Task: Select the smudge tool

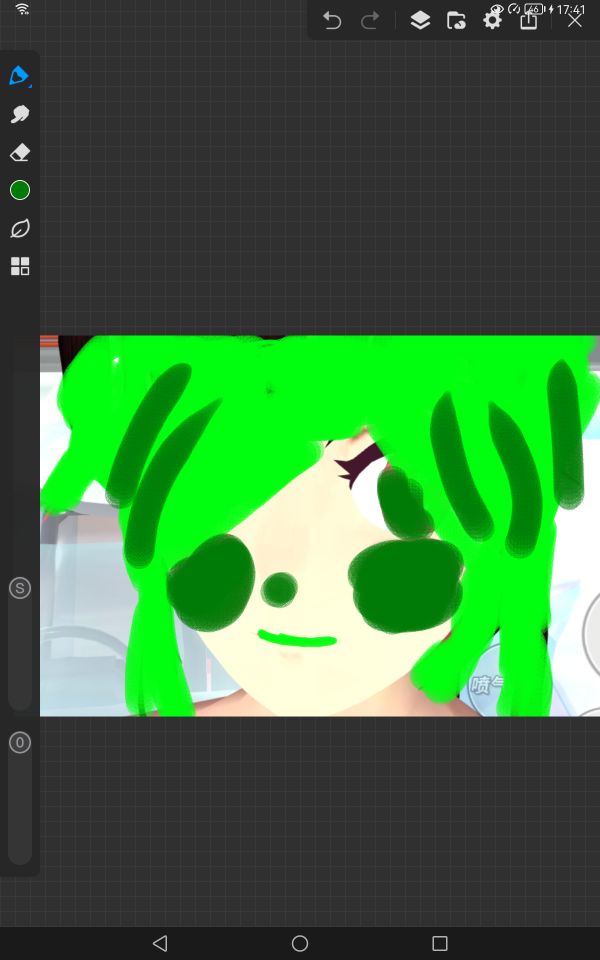Action: point(20,114)
